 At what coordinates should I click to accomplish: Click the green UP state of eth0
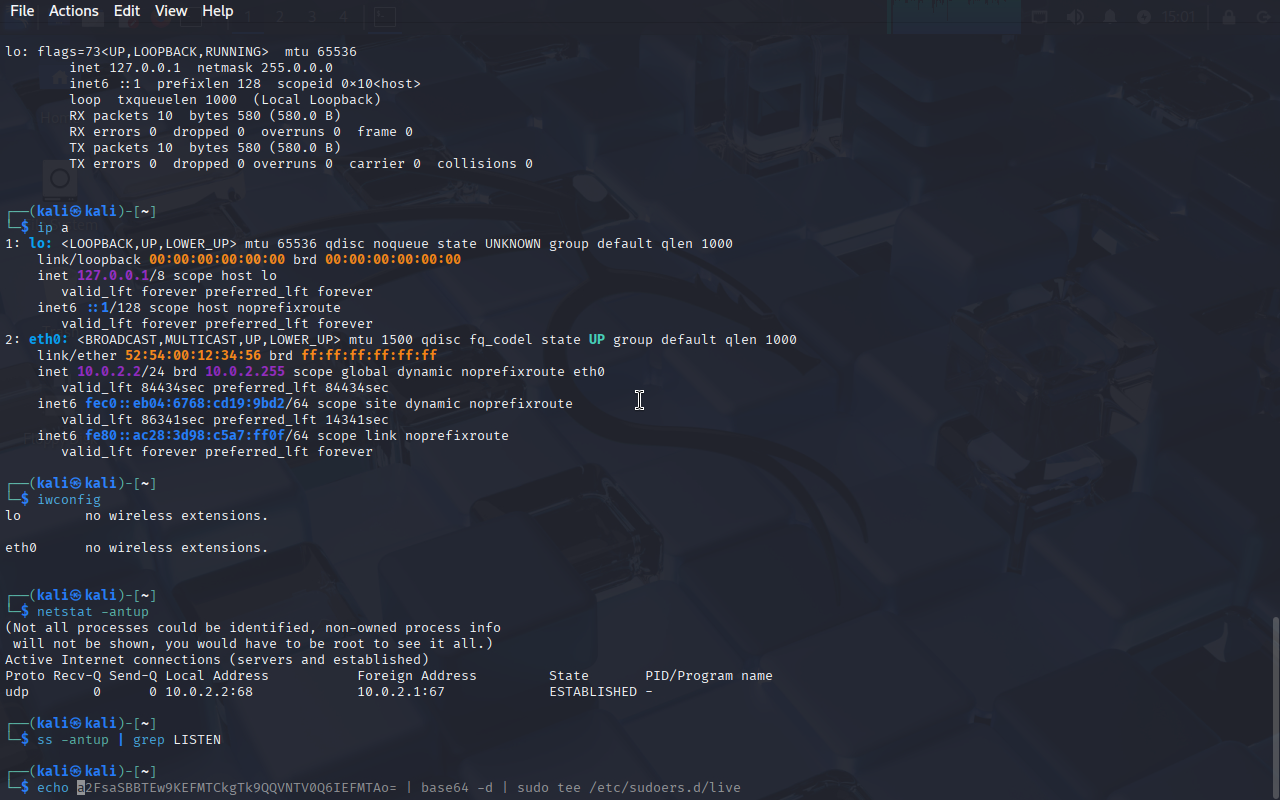click(597, 340)
